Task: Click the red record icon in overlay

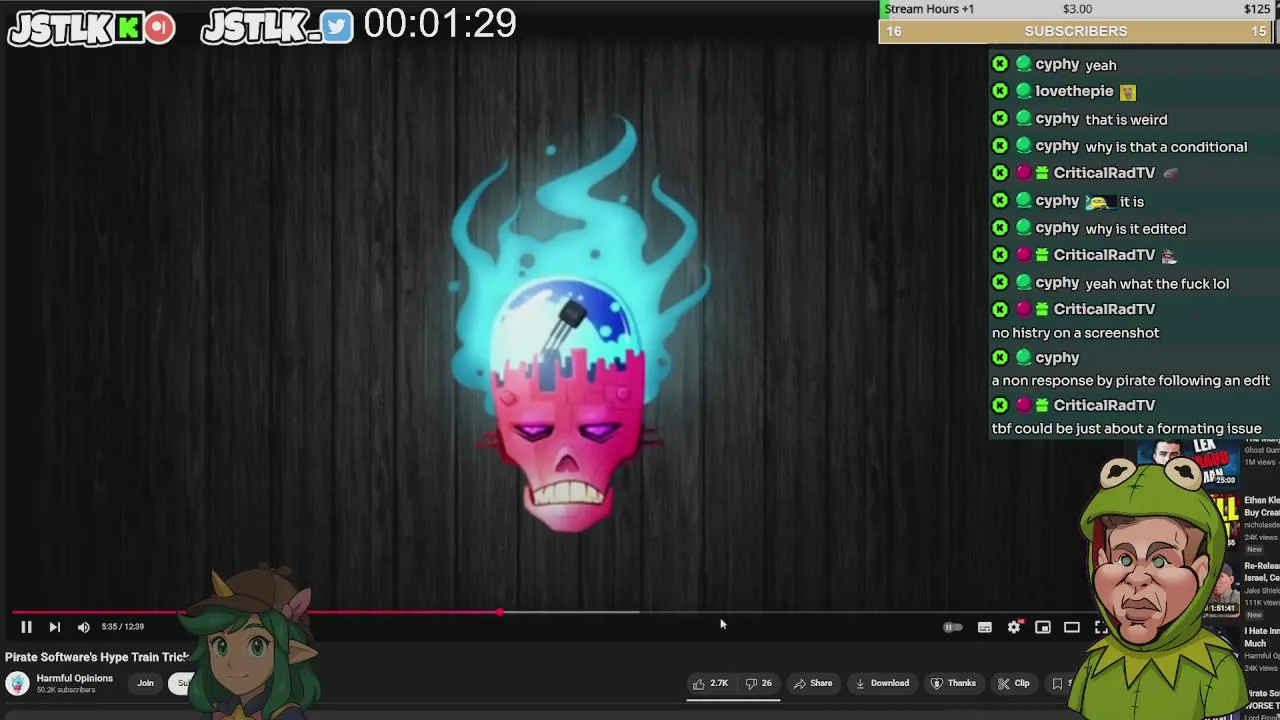Action: (159, 27)
